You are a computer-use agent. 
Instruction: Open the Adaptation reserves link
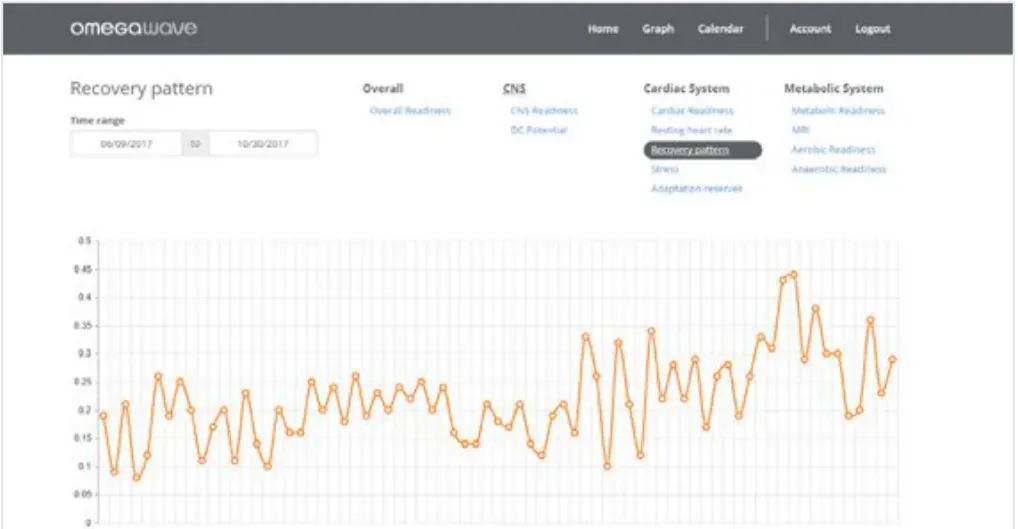pos(697,188)
